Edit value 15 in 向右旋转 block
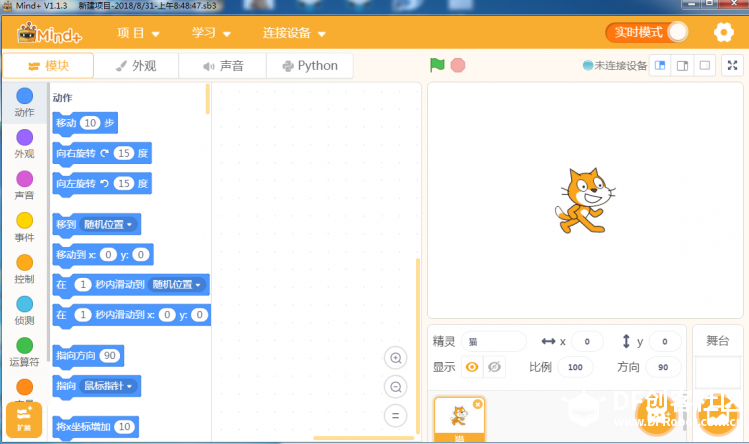 (x=124, y=153)
